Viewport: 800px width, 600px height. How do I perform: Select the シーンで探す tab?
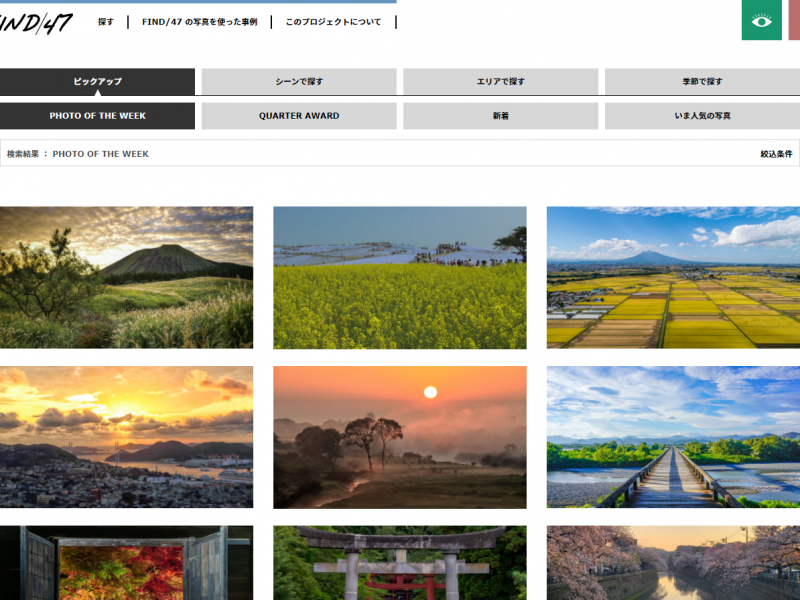(x=299, y=82)
